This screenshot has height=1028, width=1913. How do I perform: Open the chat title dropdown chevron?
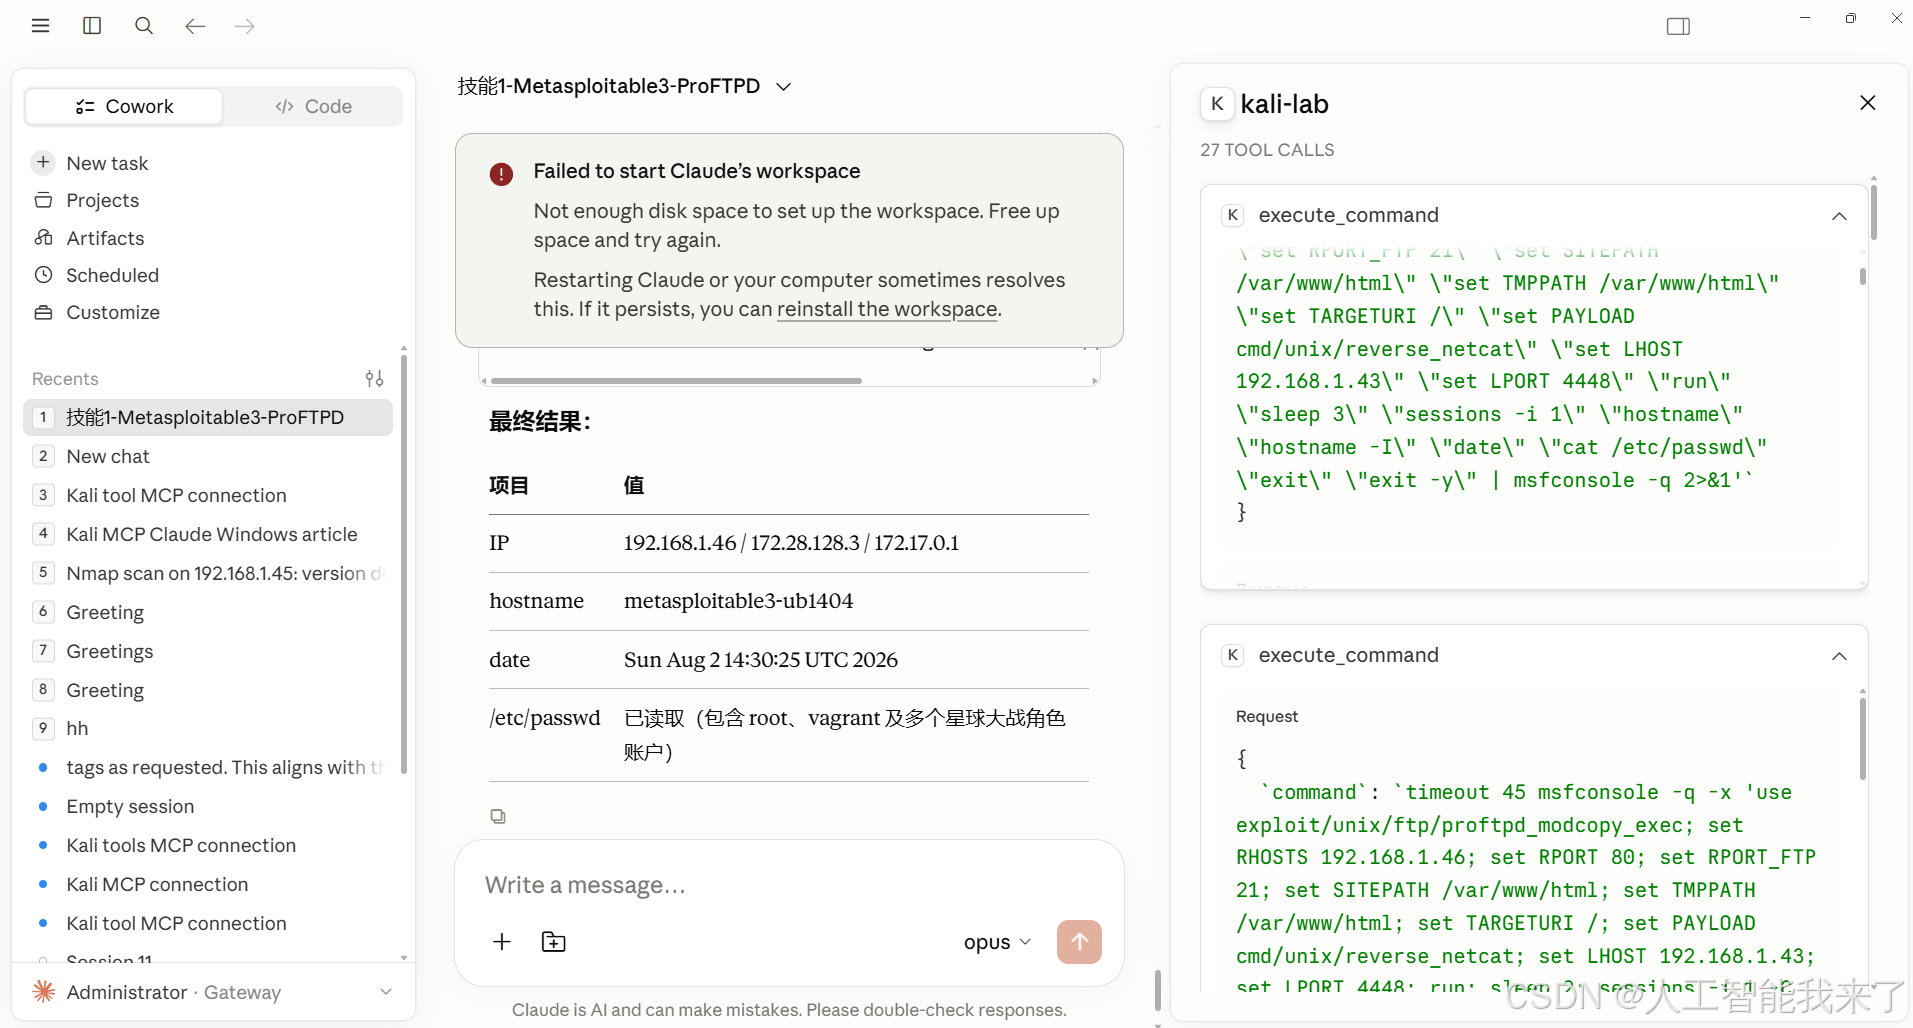(x=784, y=87)
